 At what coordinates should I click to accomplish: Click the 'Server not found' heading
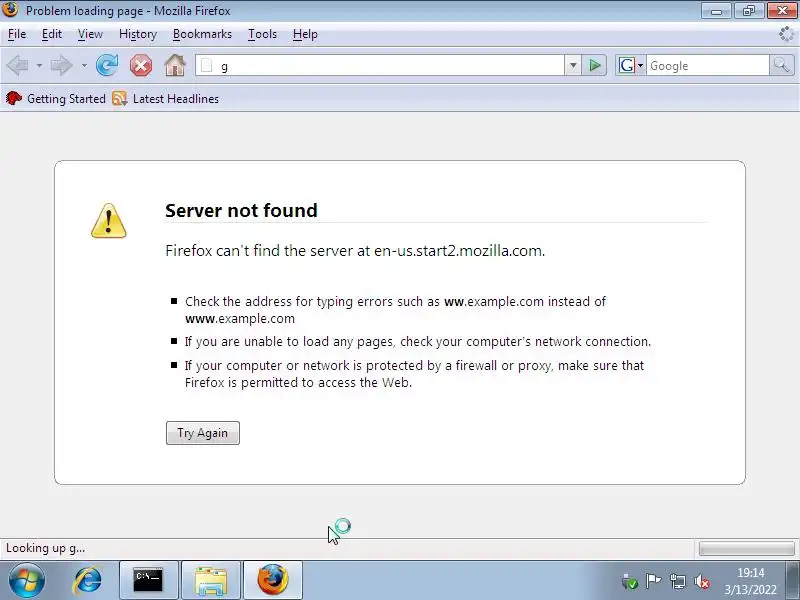tap(241, 210)
